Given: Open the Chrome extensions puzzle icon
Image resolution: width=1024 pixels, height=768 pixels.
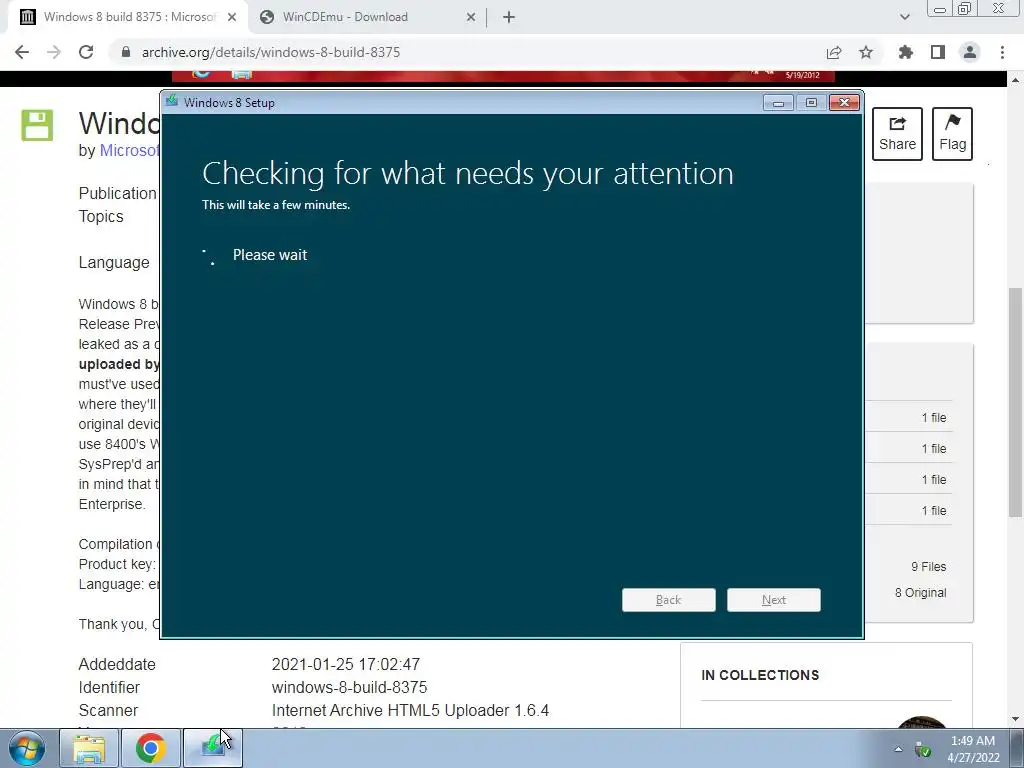Looking at the screenshot, I should point(906,52).
